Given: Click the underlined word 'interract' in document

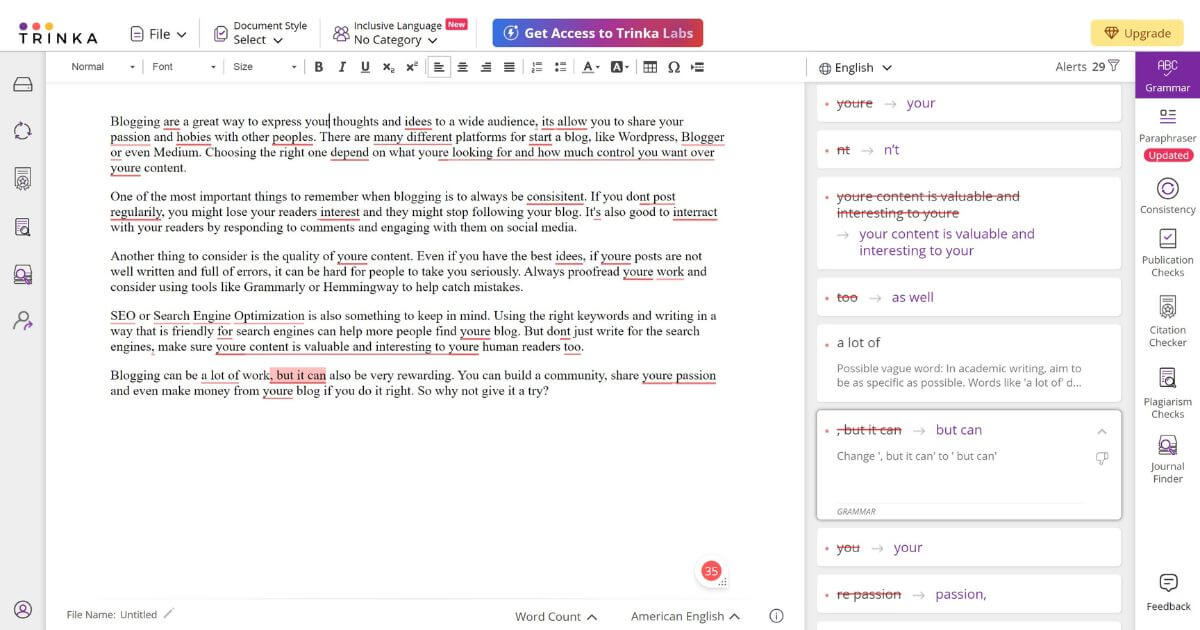Looking at the screenshot, I should click(x=695, y=212).
